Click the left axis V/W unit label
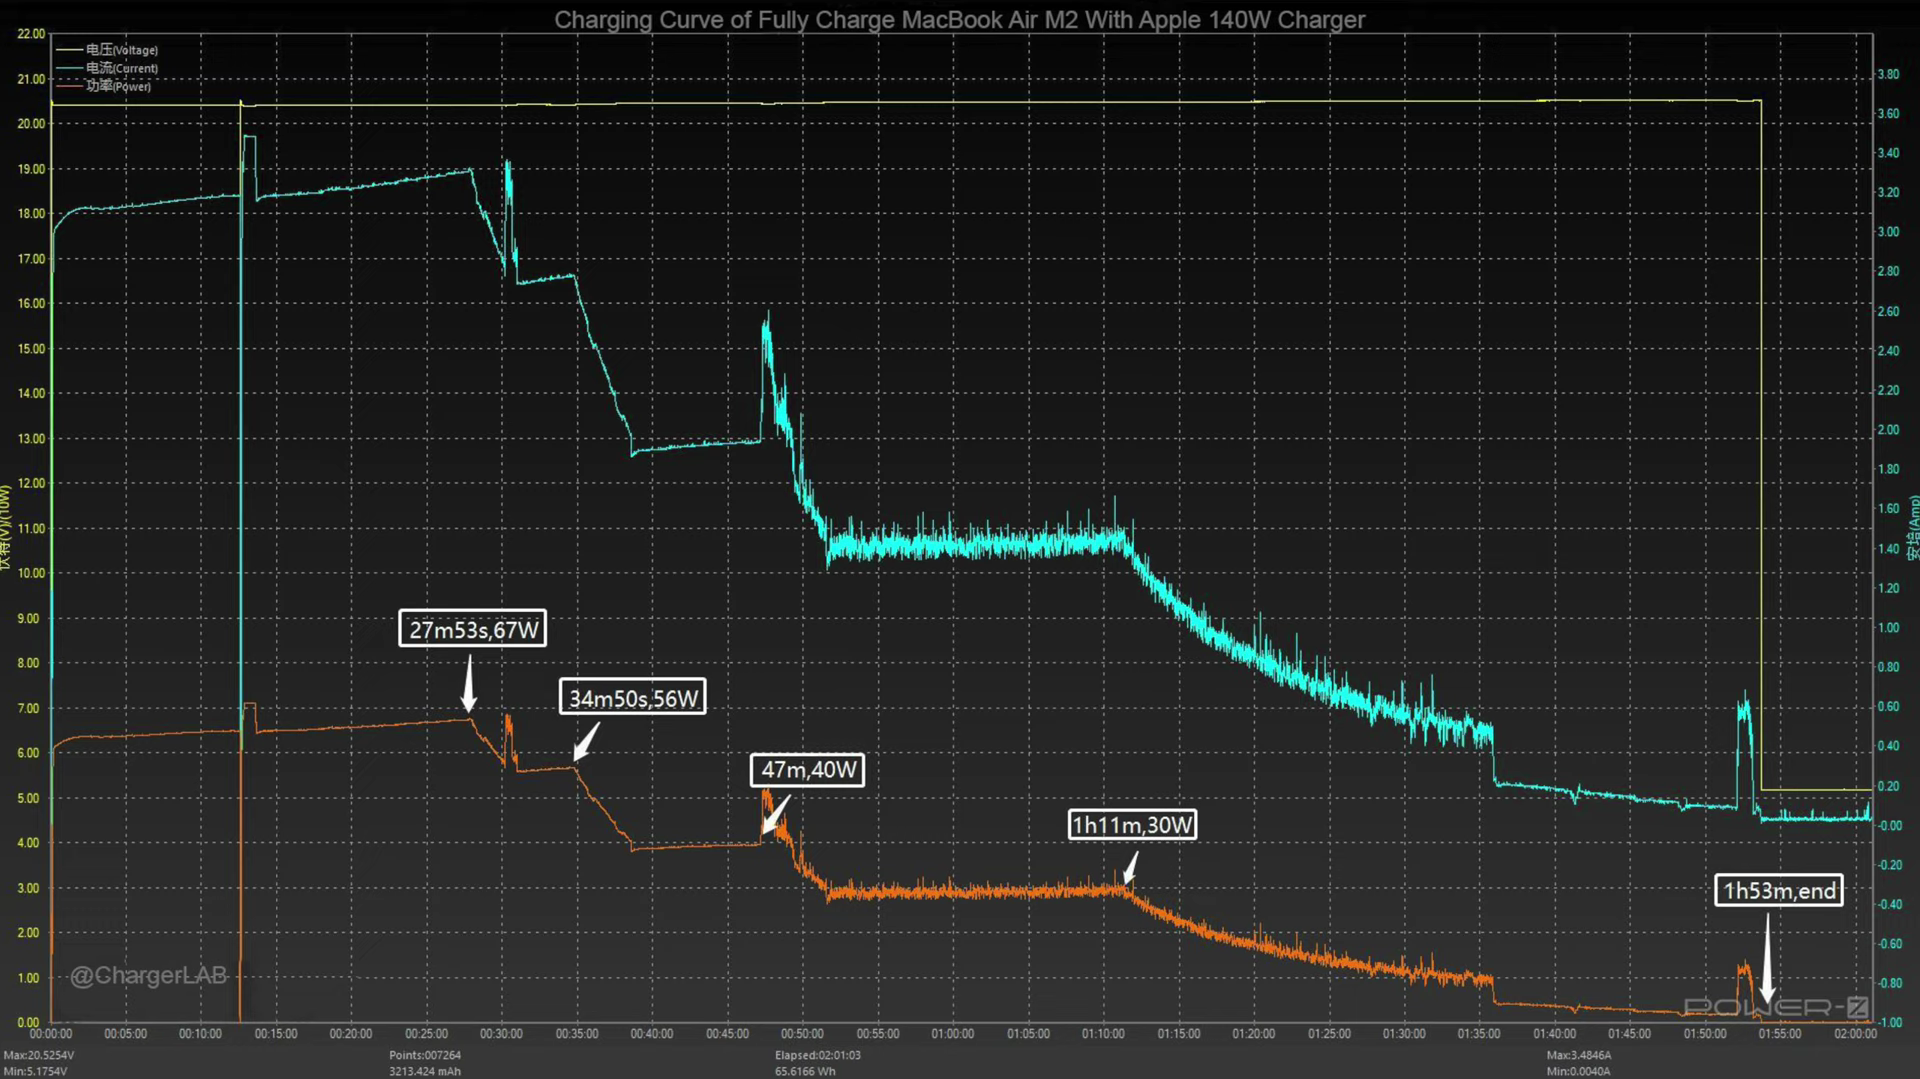 coord(6,528)
